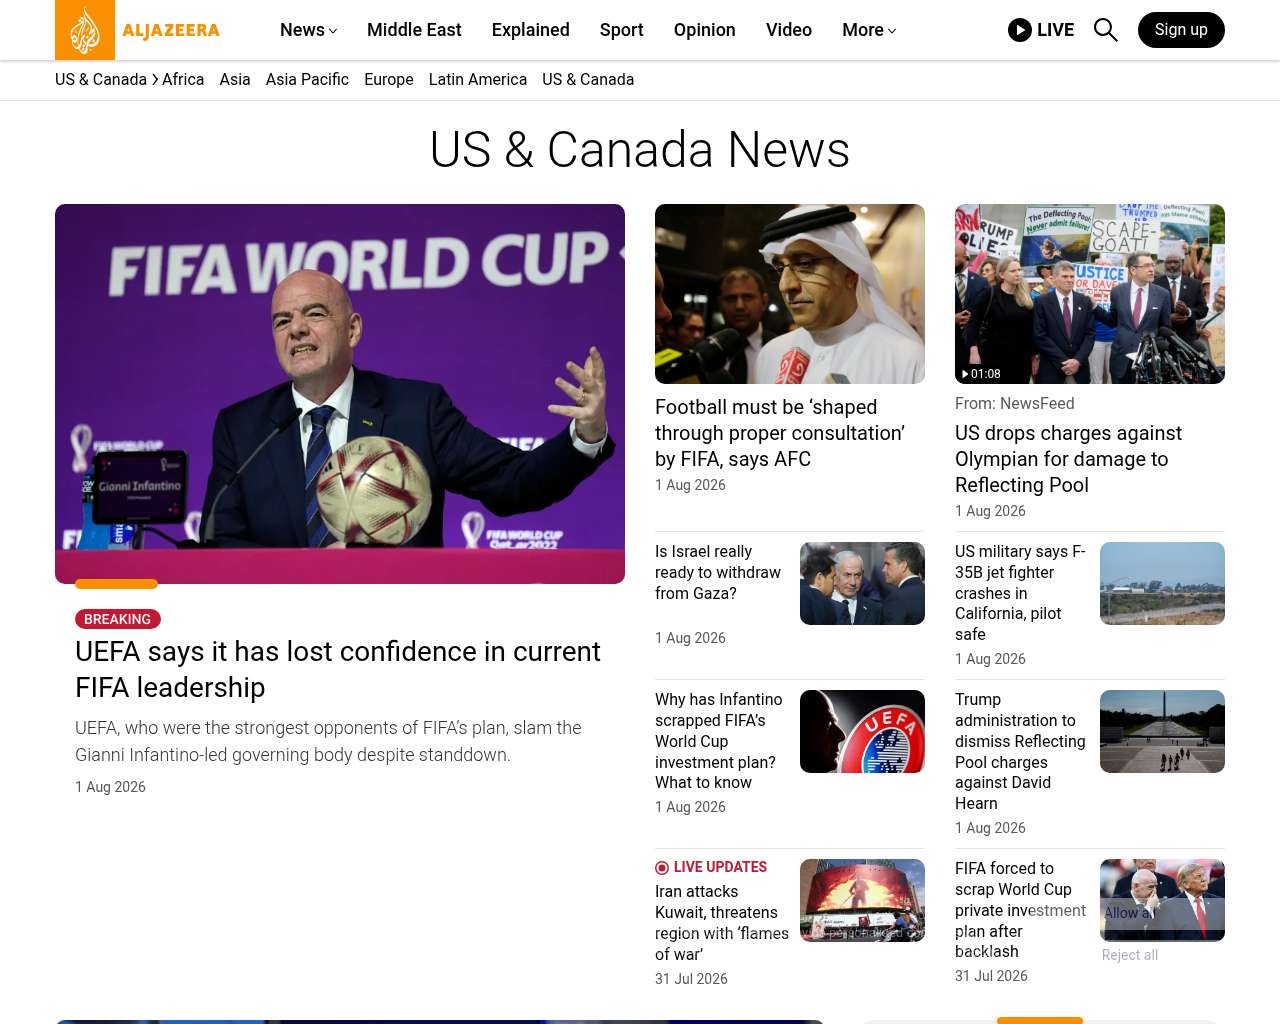
Task: Select Europe in the region subnav
Action: click(x=389, y=79)
